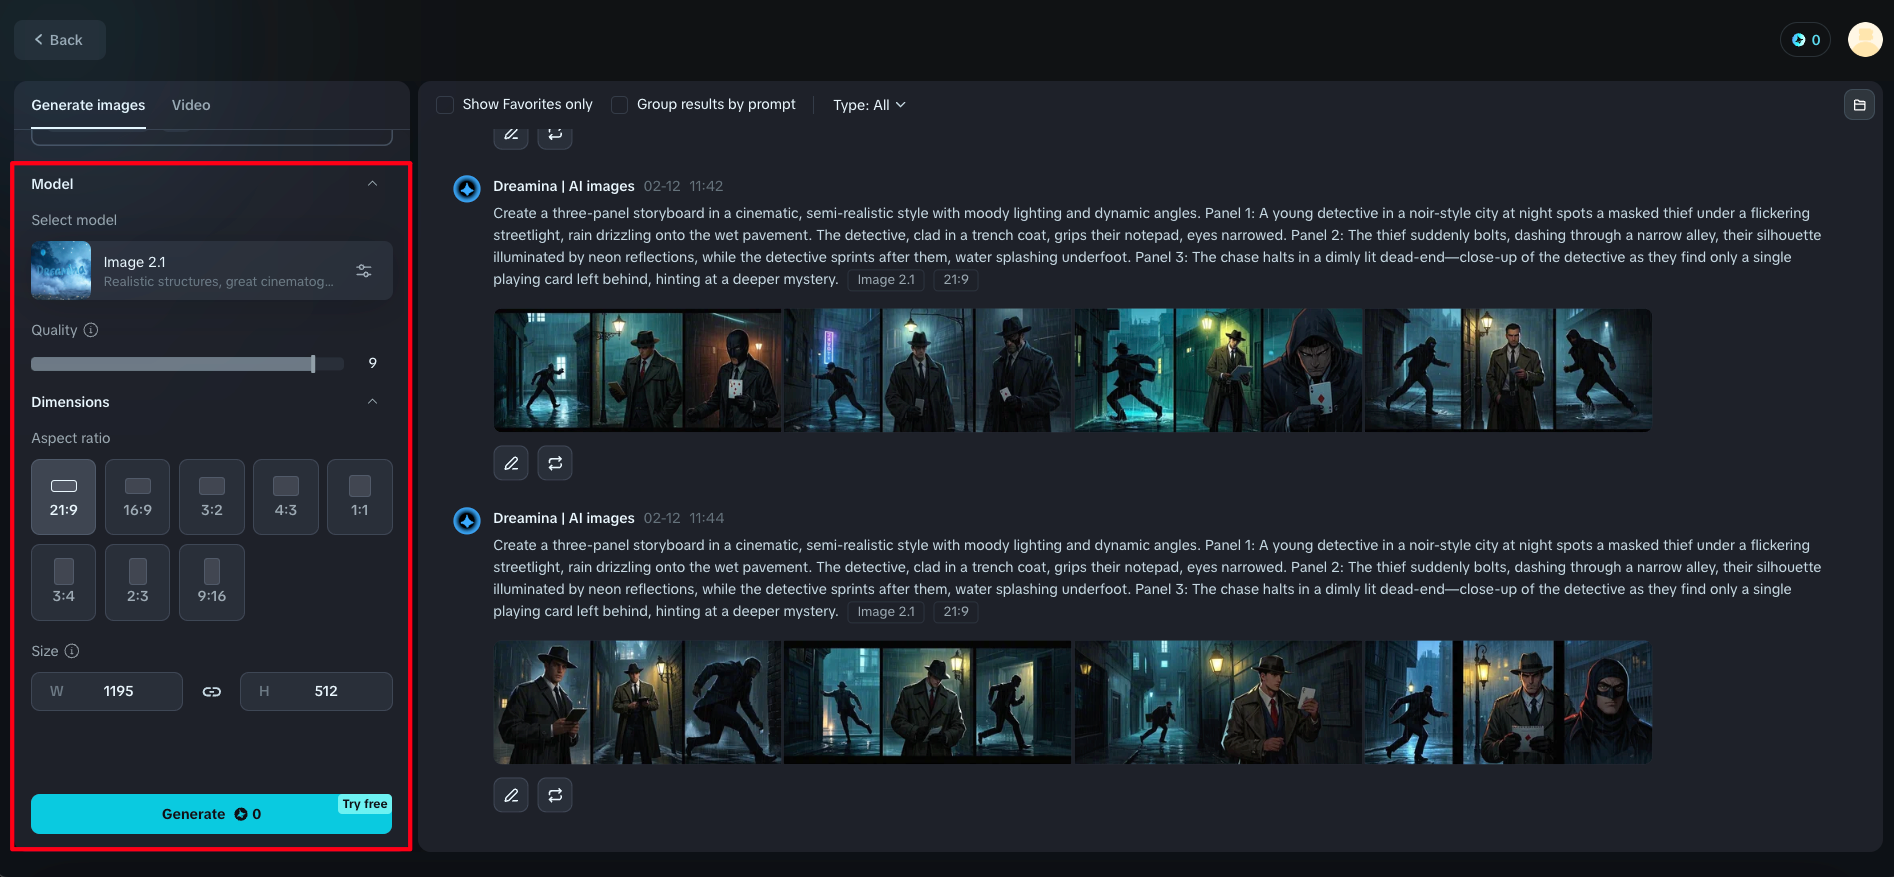Select 3:2 aspect ratio
The height and width of the screenshot is (877, 1894).
coord(212,497)
